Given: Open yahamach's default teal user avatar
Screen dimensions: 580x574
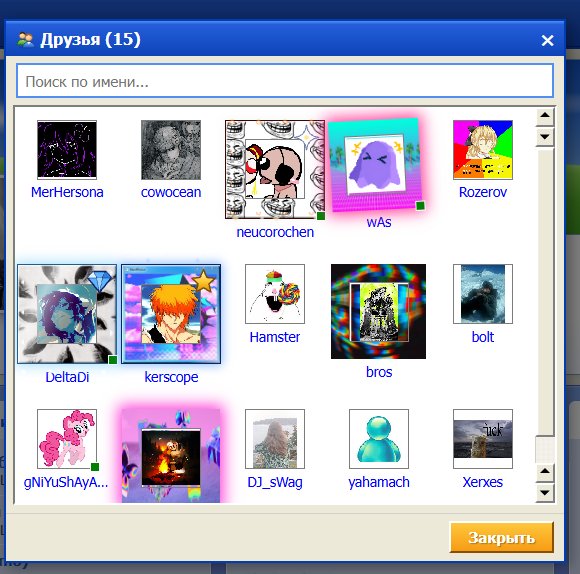Looking at the screenshot, I should [x=379, y=439].
